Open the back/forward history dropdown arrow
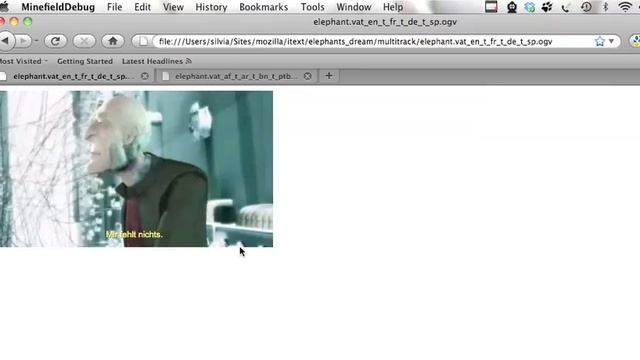 coord(36,41)
